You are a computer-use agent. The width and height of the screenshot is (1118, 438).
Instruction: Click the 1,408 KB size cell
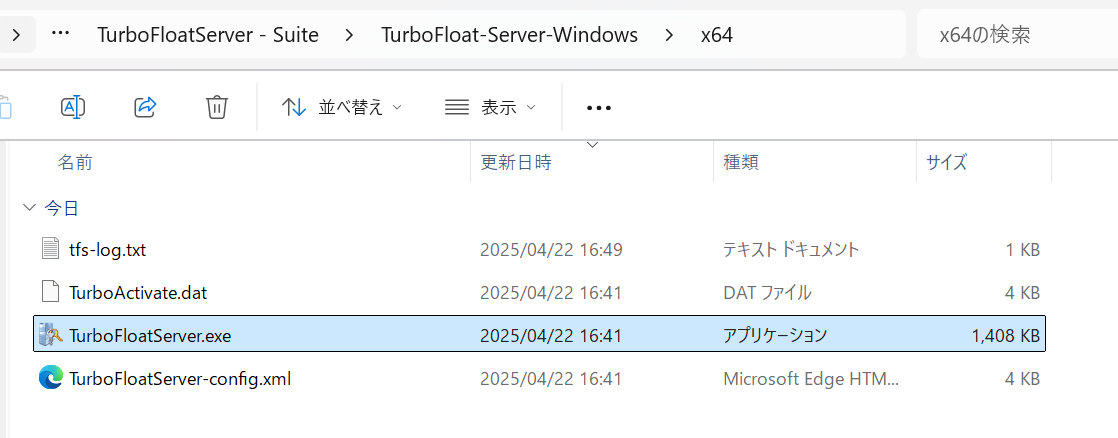pos(1005,335)
